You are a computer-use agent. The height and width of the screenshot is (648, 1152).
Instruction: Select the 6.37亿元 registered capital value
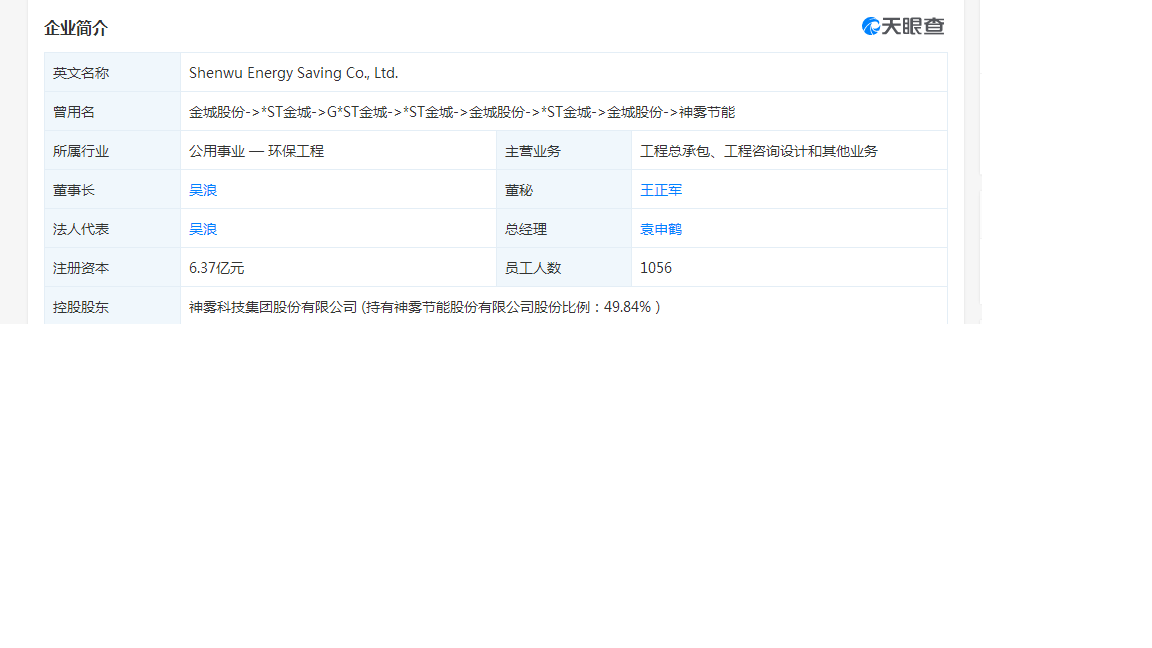point(217,268)
